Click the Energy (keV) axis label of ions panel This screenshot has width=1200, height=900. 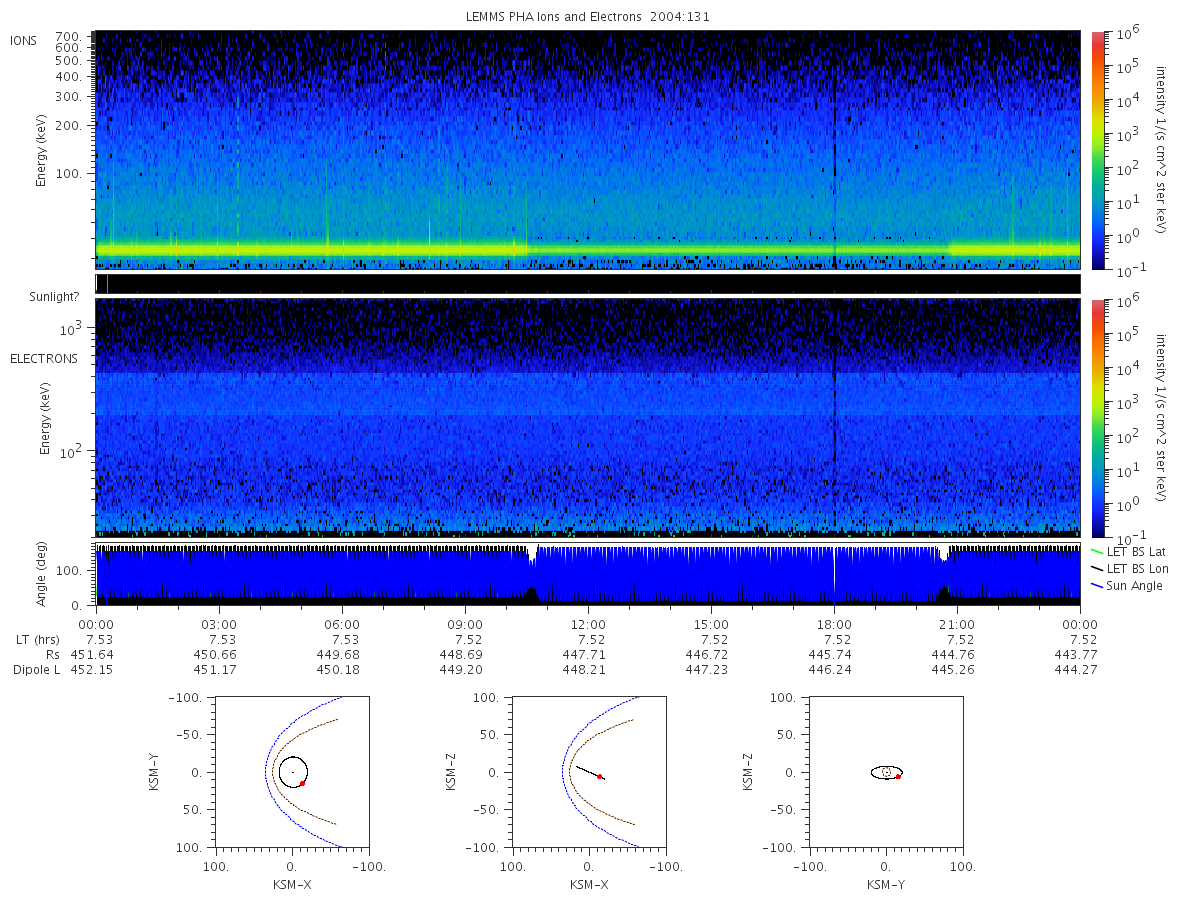pyautogui.click(x=42, y=150)
